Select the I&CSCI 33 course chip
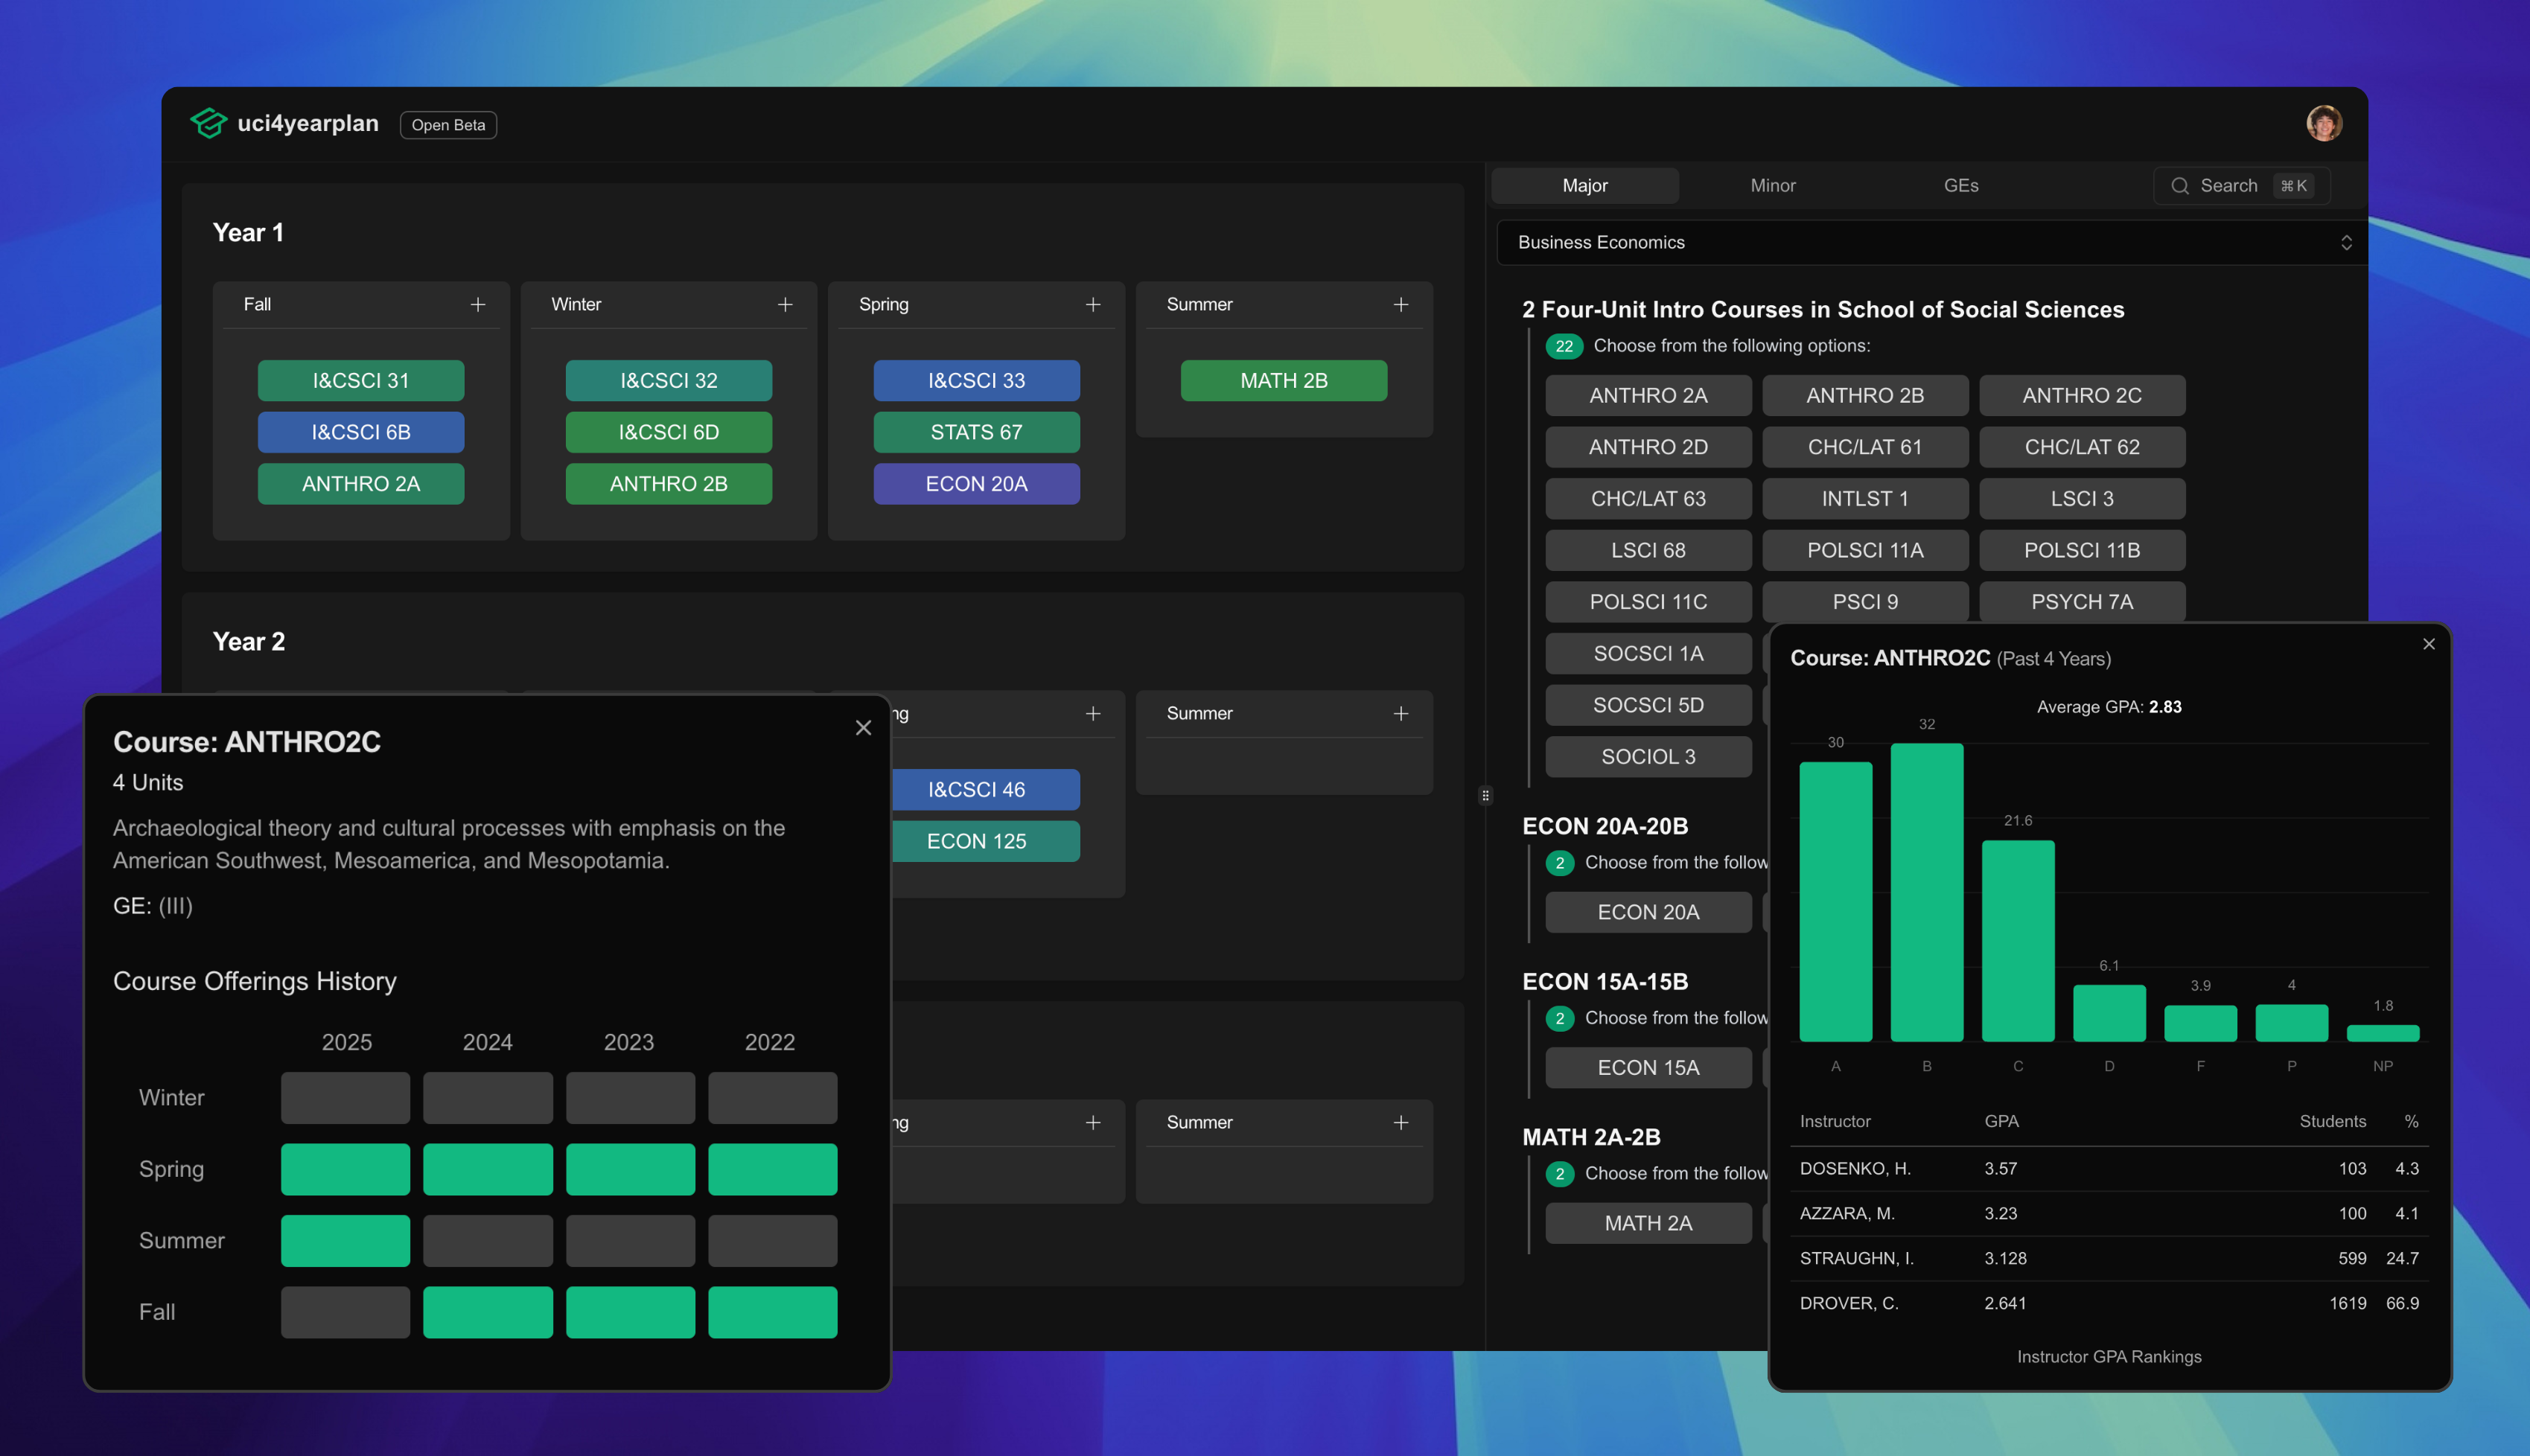Viewport: 2530px width, 1456px height. 976,380
